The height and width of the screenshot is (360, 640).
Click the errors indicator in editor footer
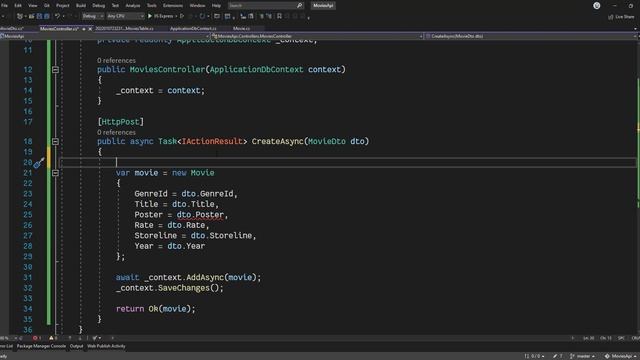(37, 338)
